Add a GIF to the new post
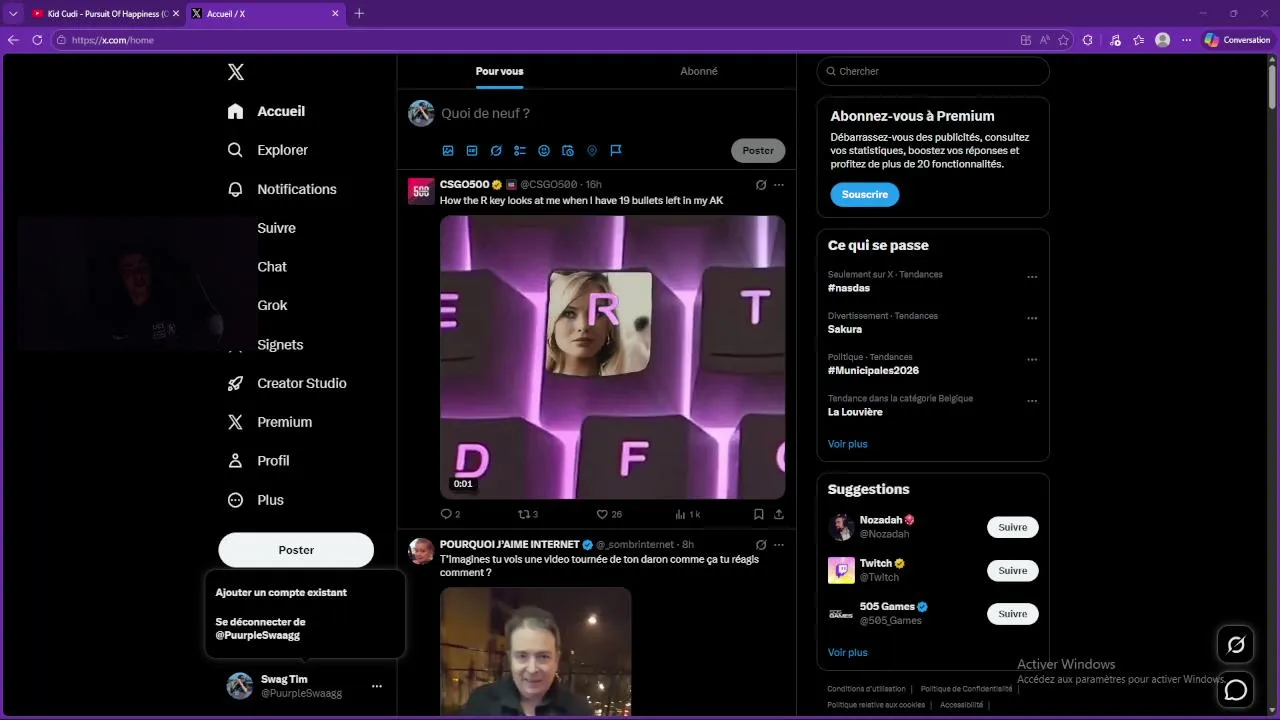 (x=472, y=151)
